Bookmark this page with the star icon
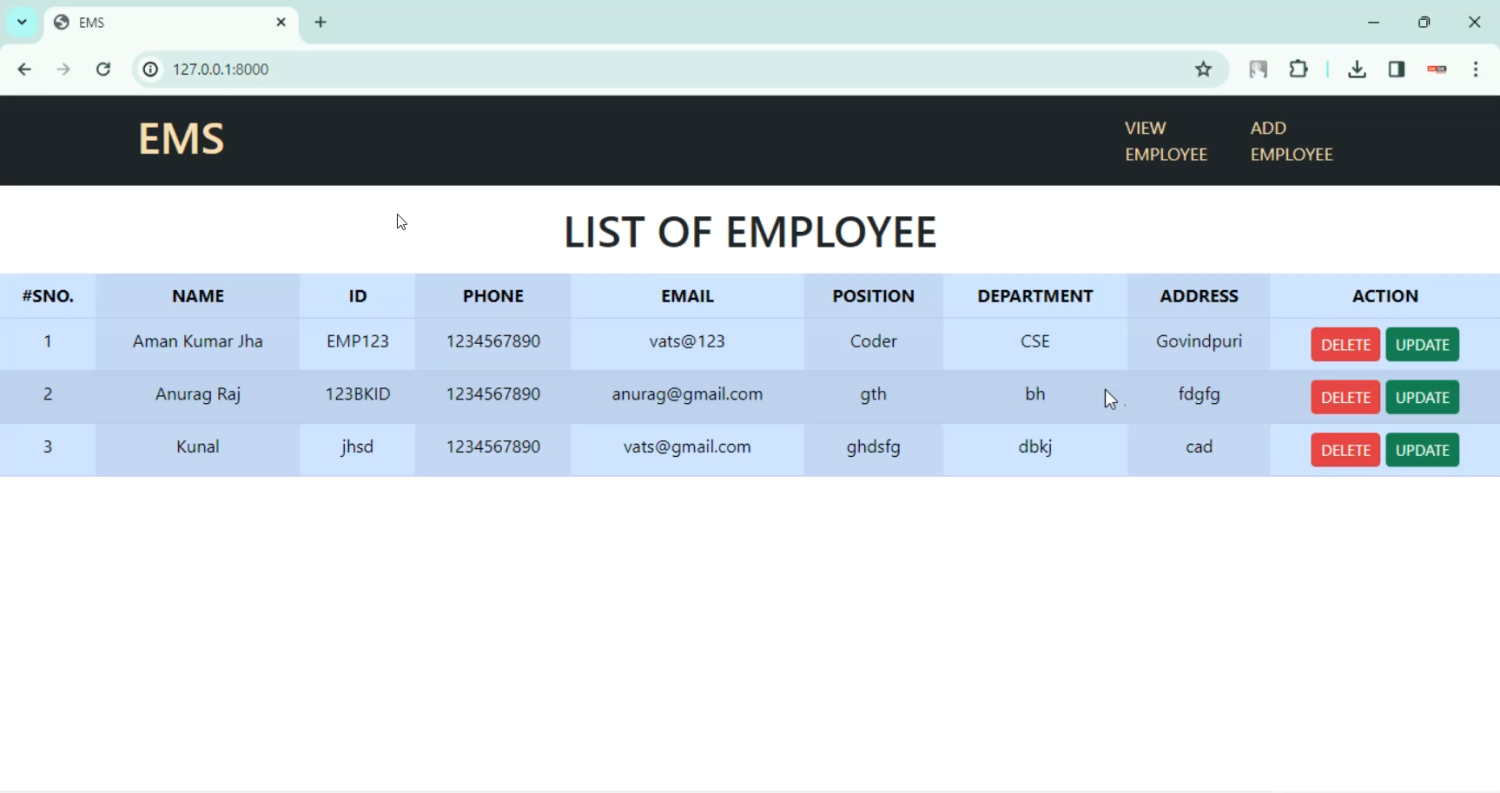The height and width of the screenshot is (793, 1500). (x=1204, y=69)
